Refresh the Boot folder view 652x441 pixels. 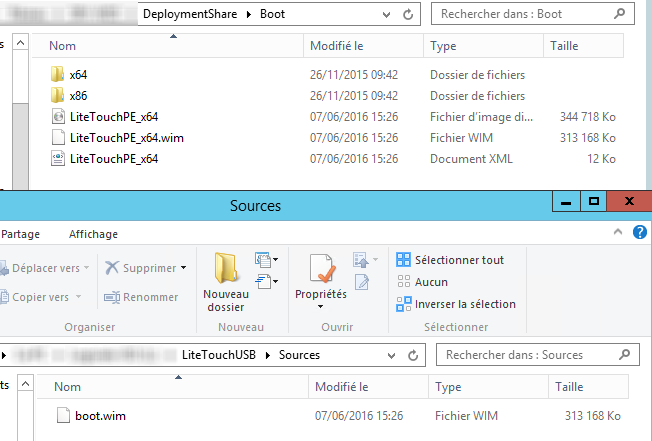(x=407, y=15)
